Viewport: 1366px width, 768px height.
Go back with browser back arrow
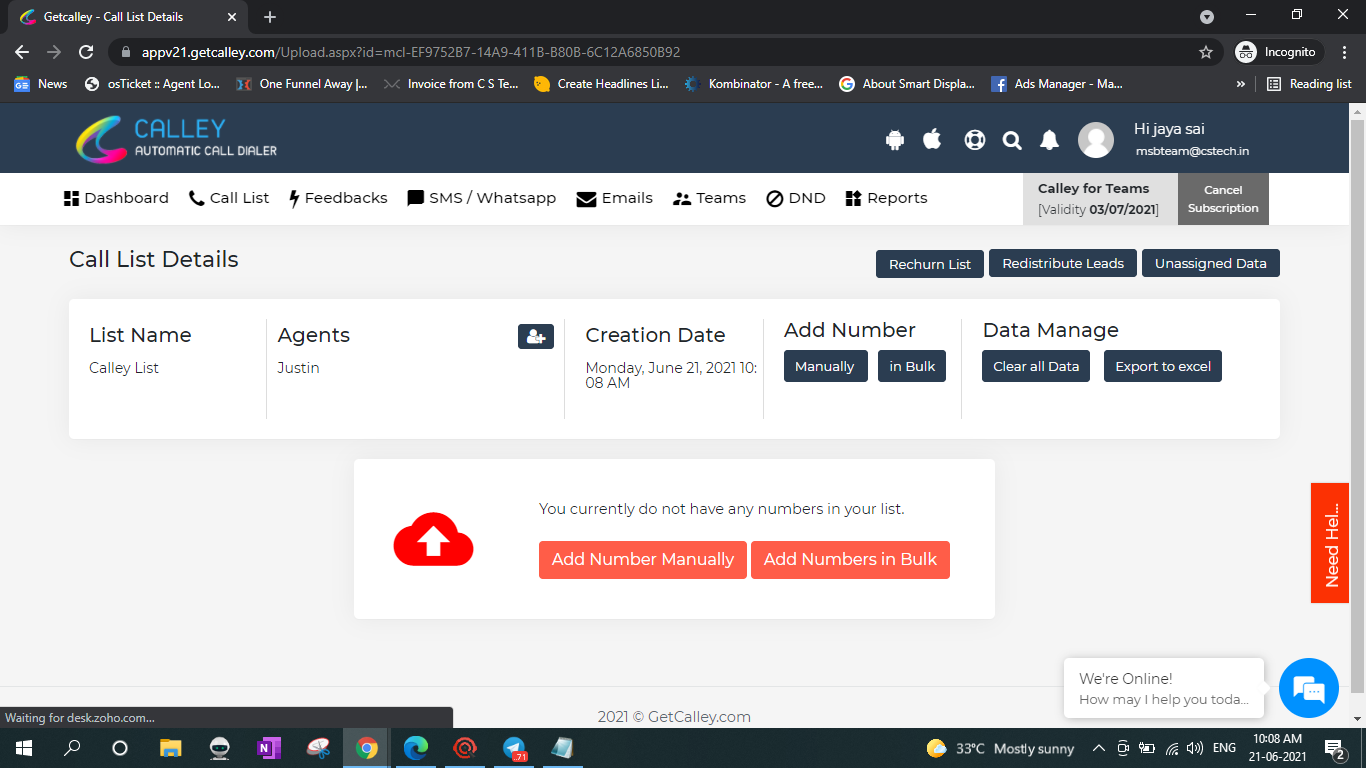coord(22,52)
